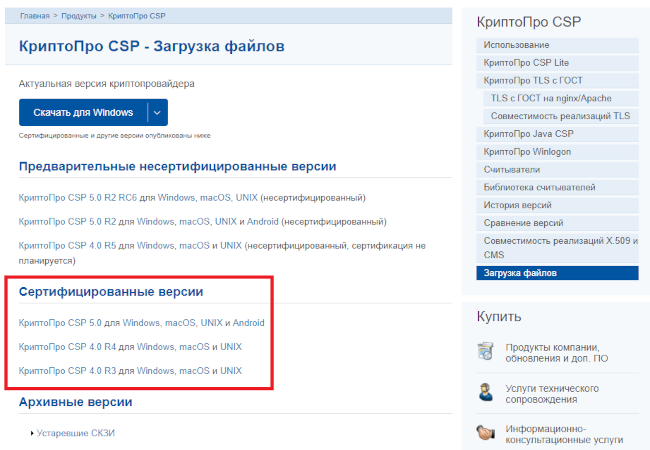Open КриптоПро CSP Lite sidebar item
Screen dimensions: 650x450
pos(557,63)
